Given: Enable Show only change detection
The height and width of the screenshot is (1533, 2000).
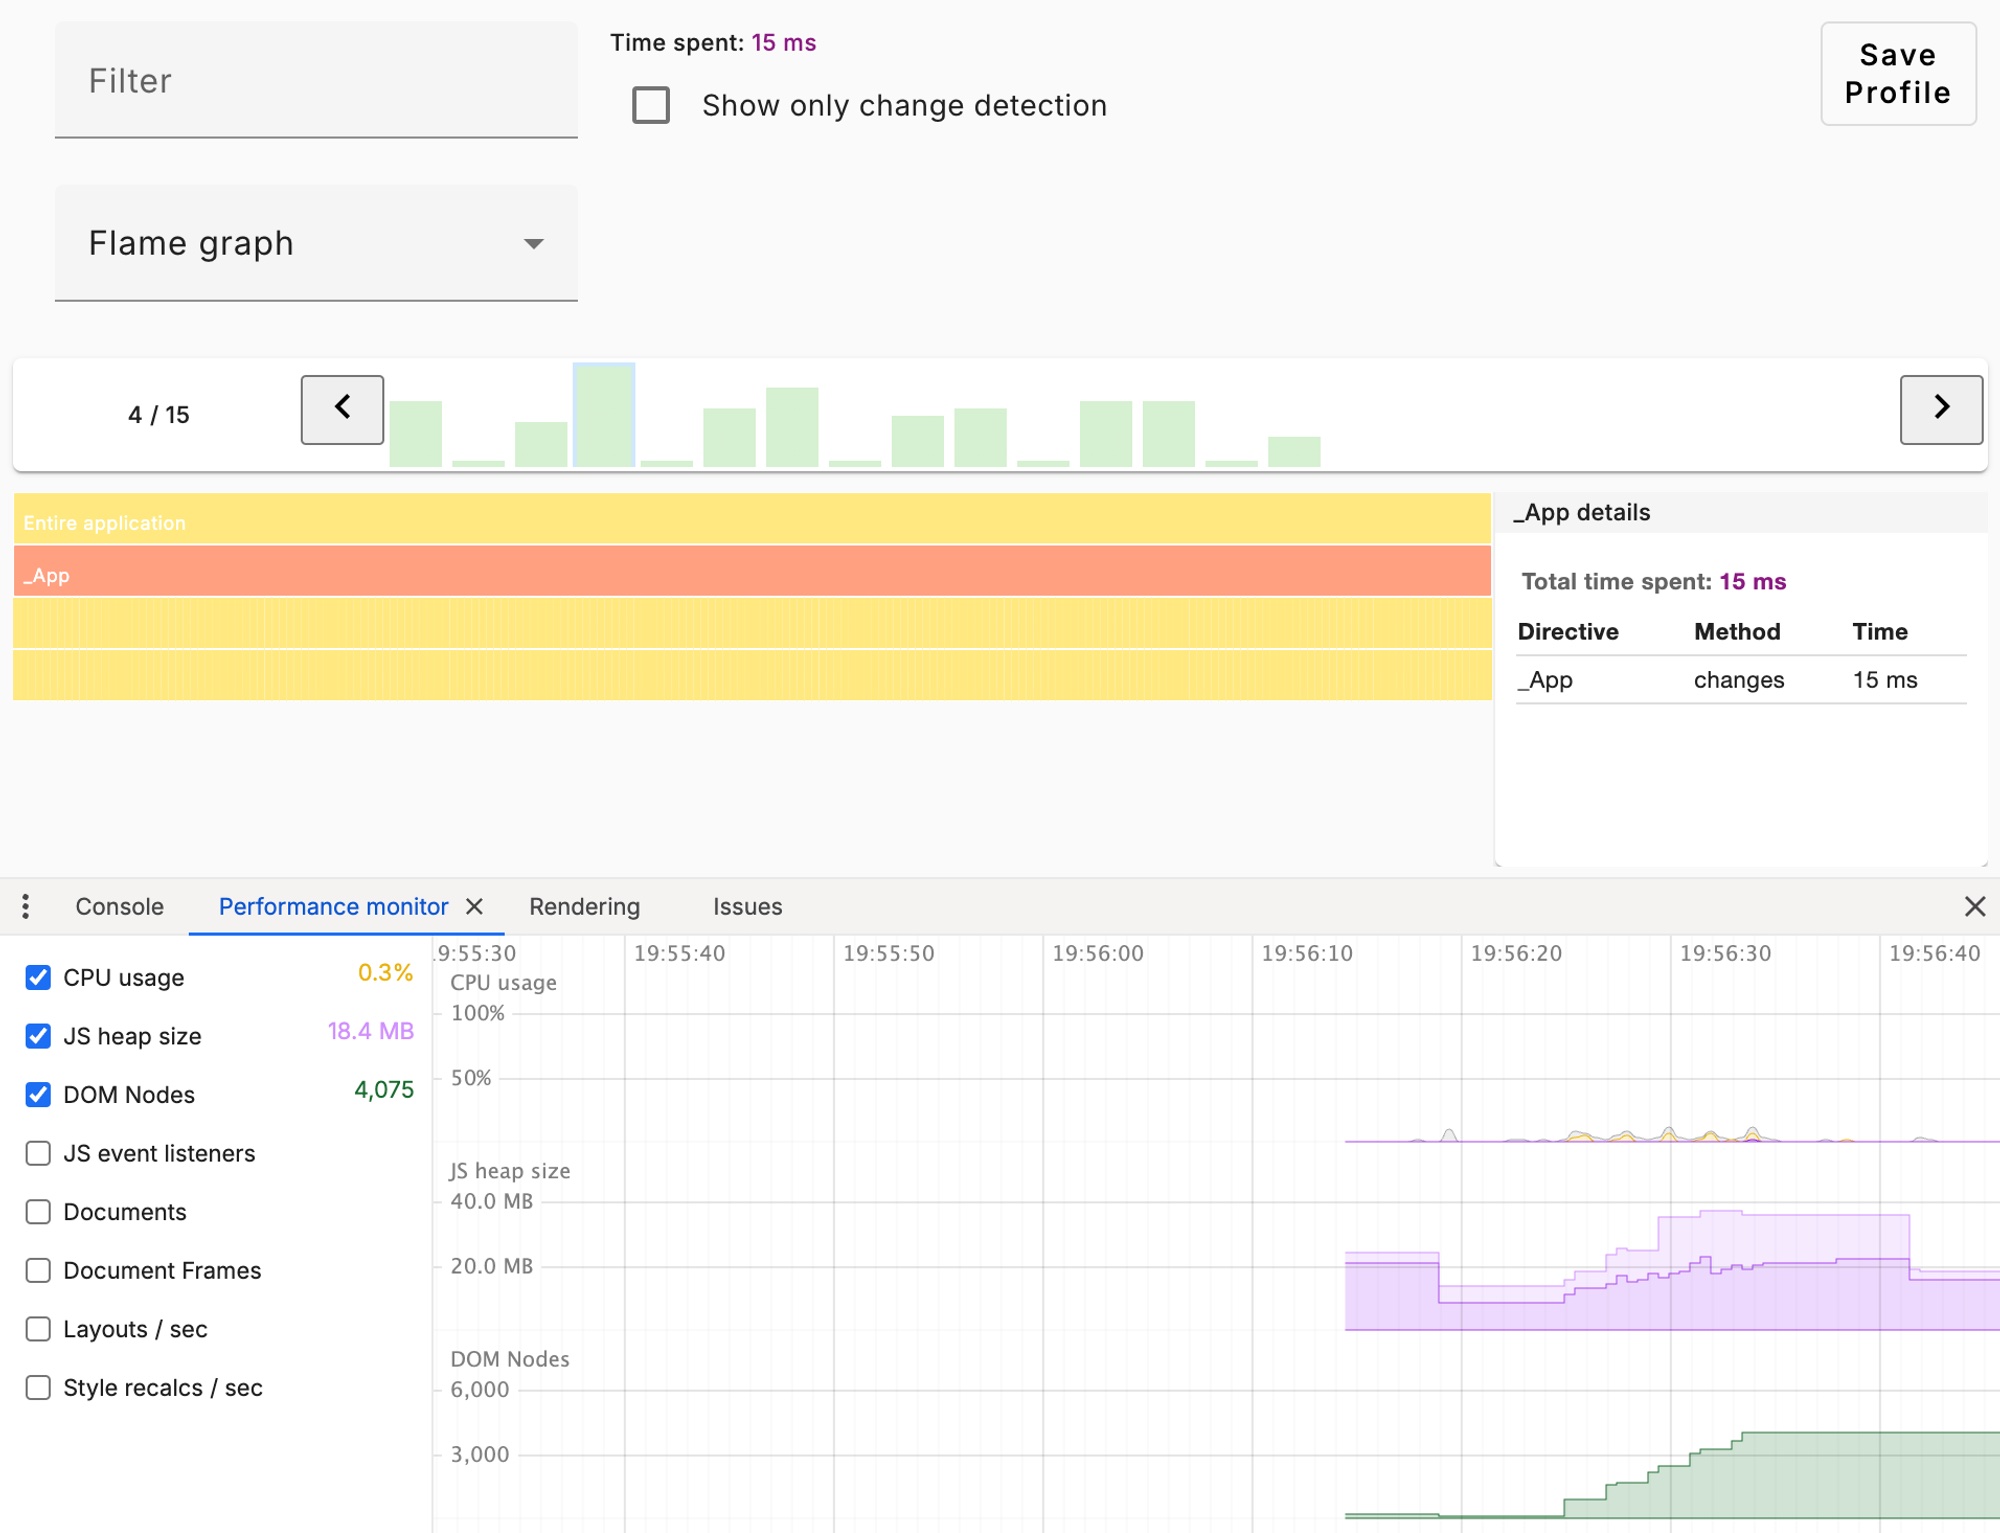Looking at the screenshot, I should 650,105.
